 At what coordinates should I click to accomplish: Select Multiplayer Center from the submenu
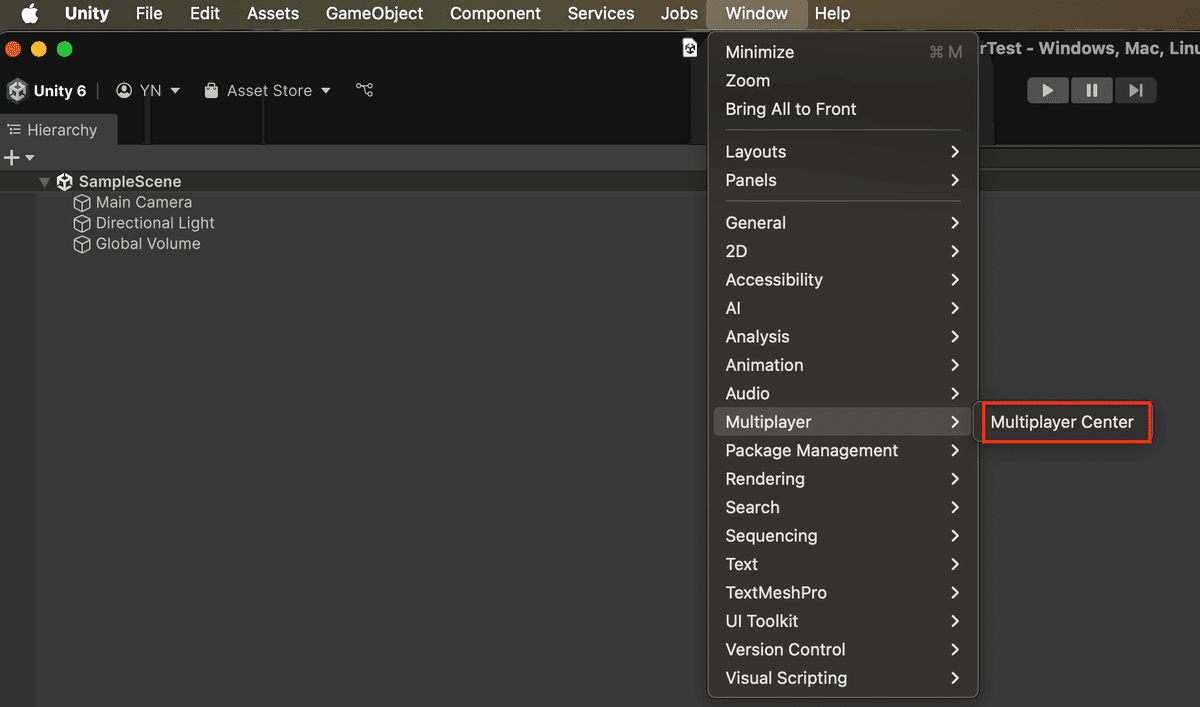point(1062,422)
